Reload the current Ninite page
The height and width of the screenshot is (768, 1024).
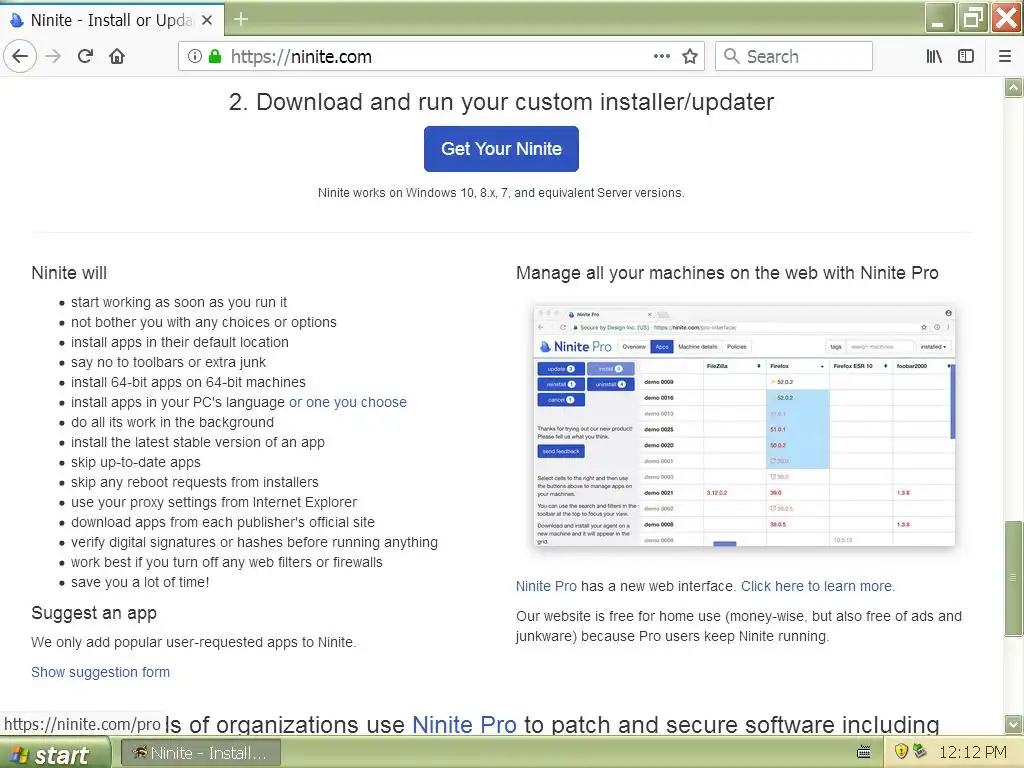click(x=86, y=56)
